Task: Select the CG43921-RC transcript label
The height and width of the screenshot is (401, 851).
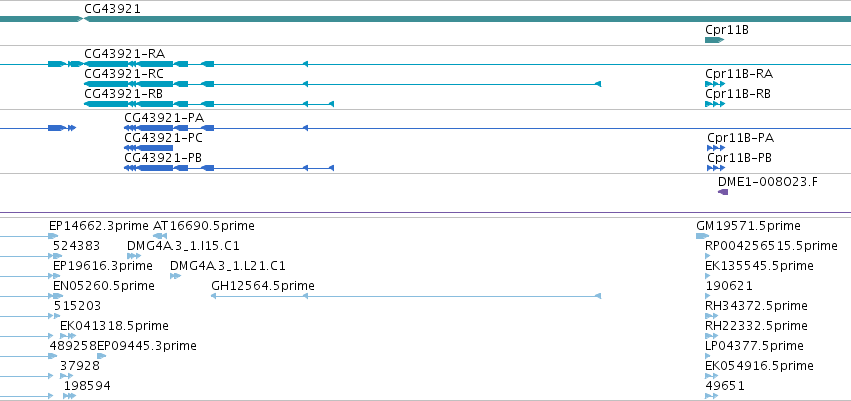Action: pos(124,73)
